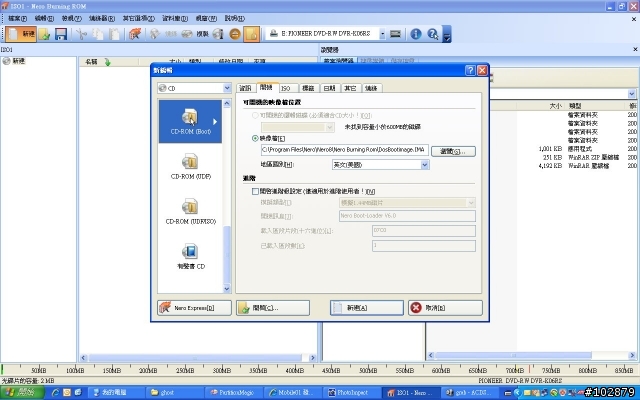Viewport: 640px width, 400px height.
Task: Open PartitionMagic from the taskbar
Action: pos(234,393)
